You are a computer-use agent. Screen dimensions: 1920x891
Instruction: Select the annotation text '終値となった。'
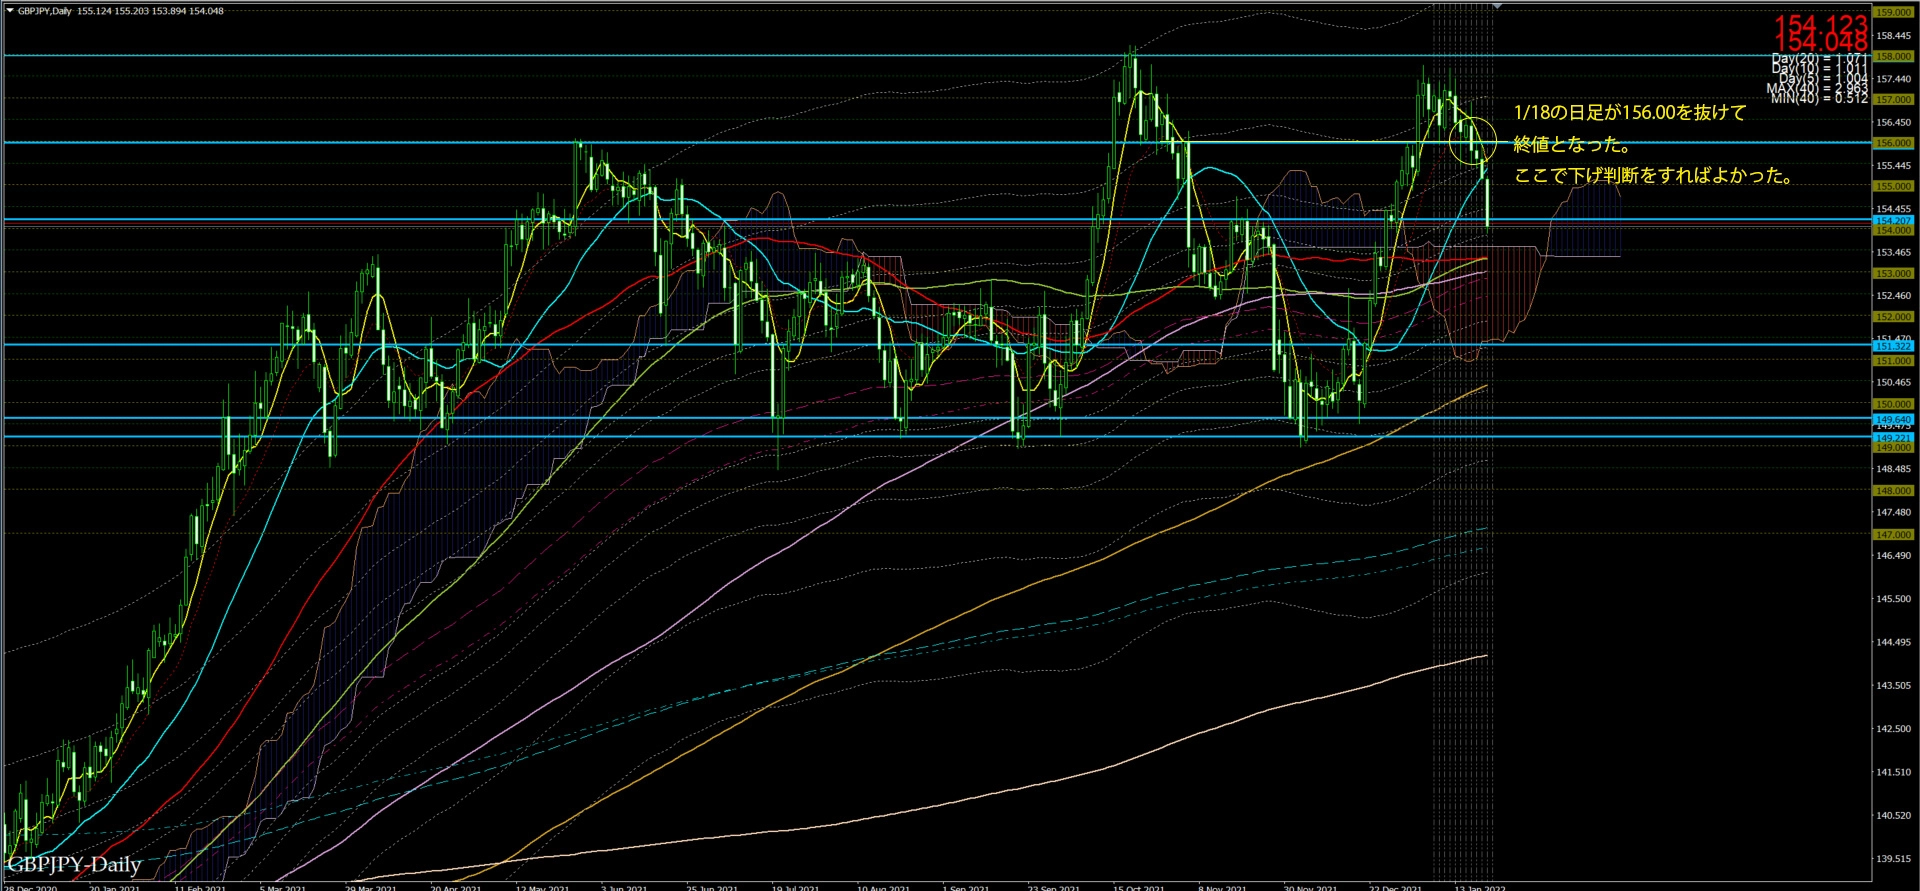tap(1572, 145)
